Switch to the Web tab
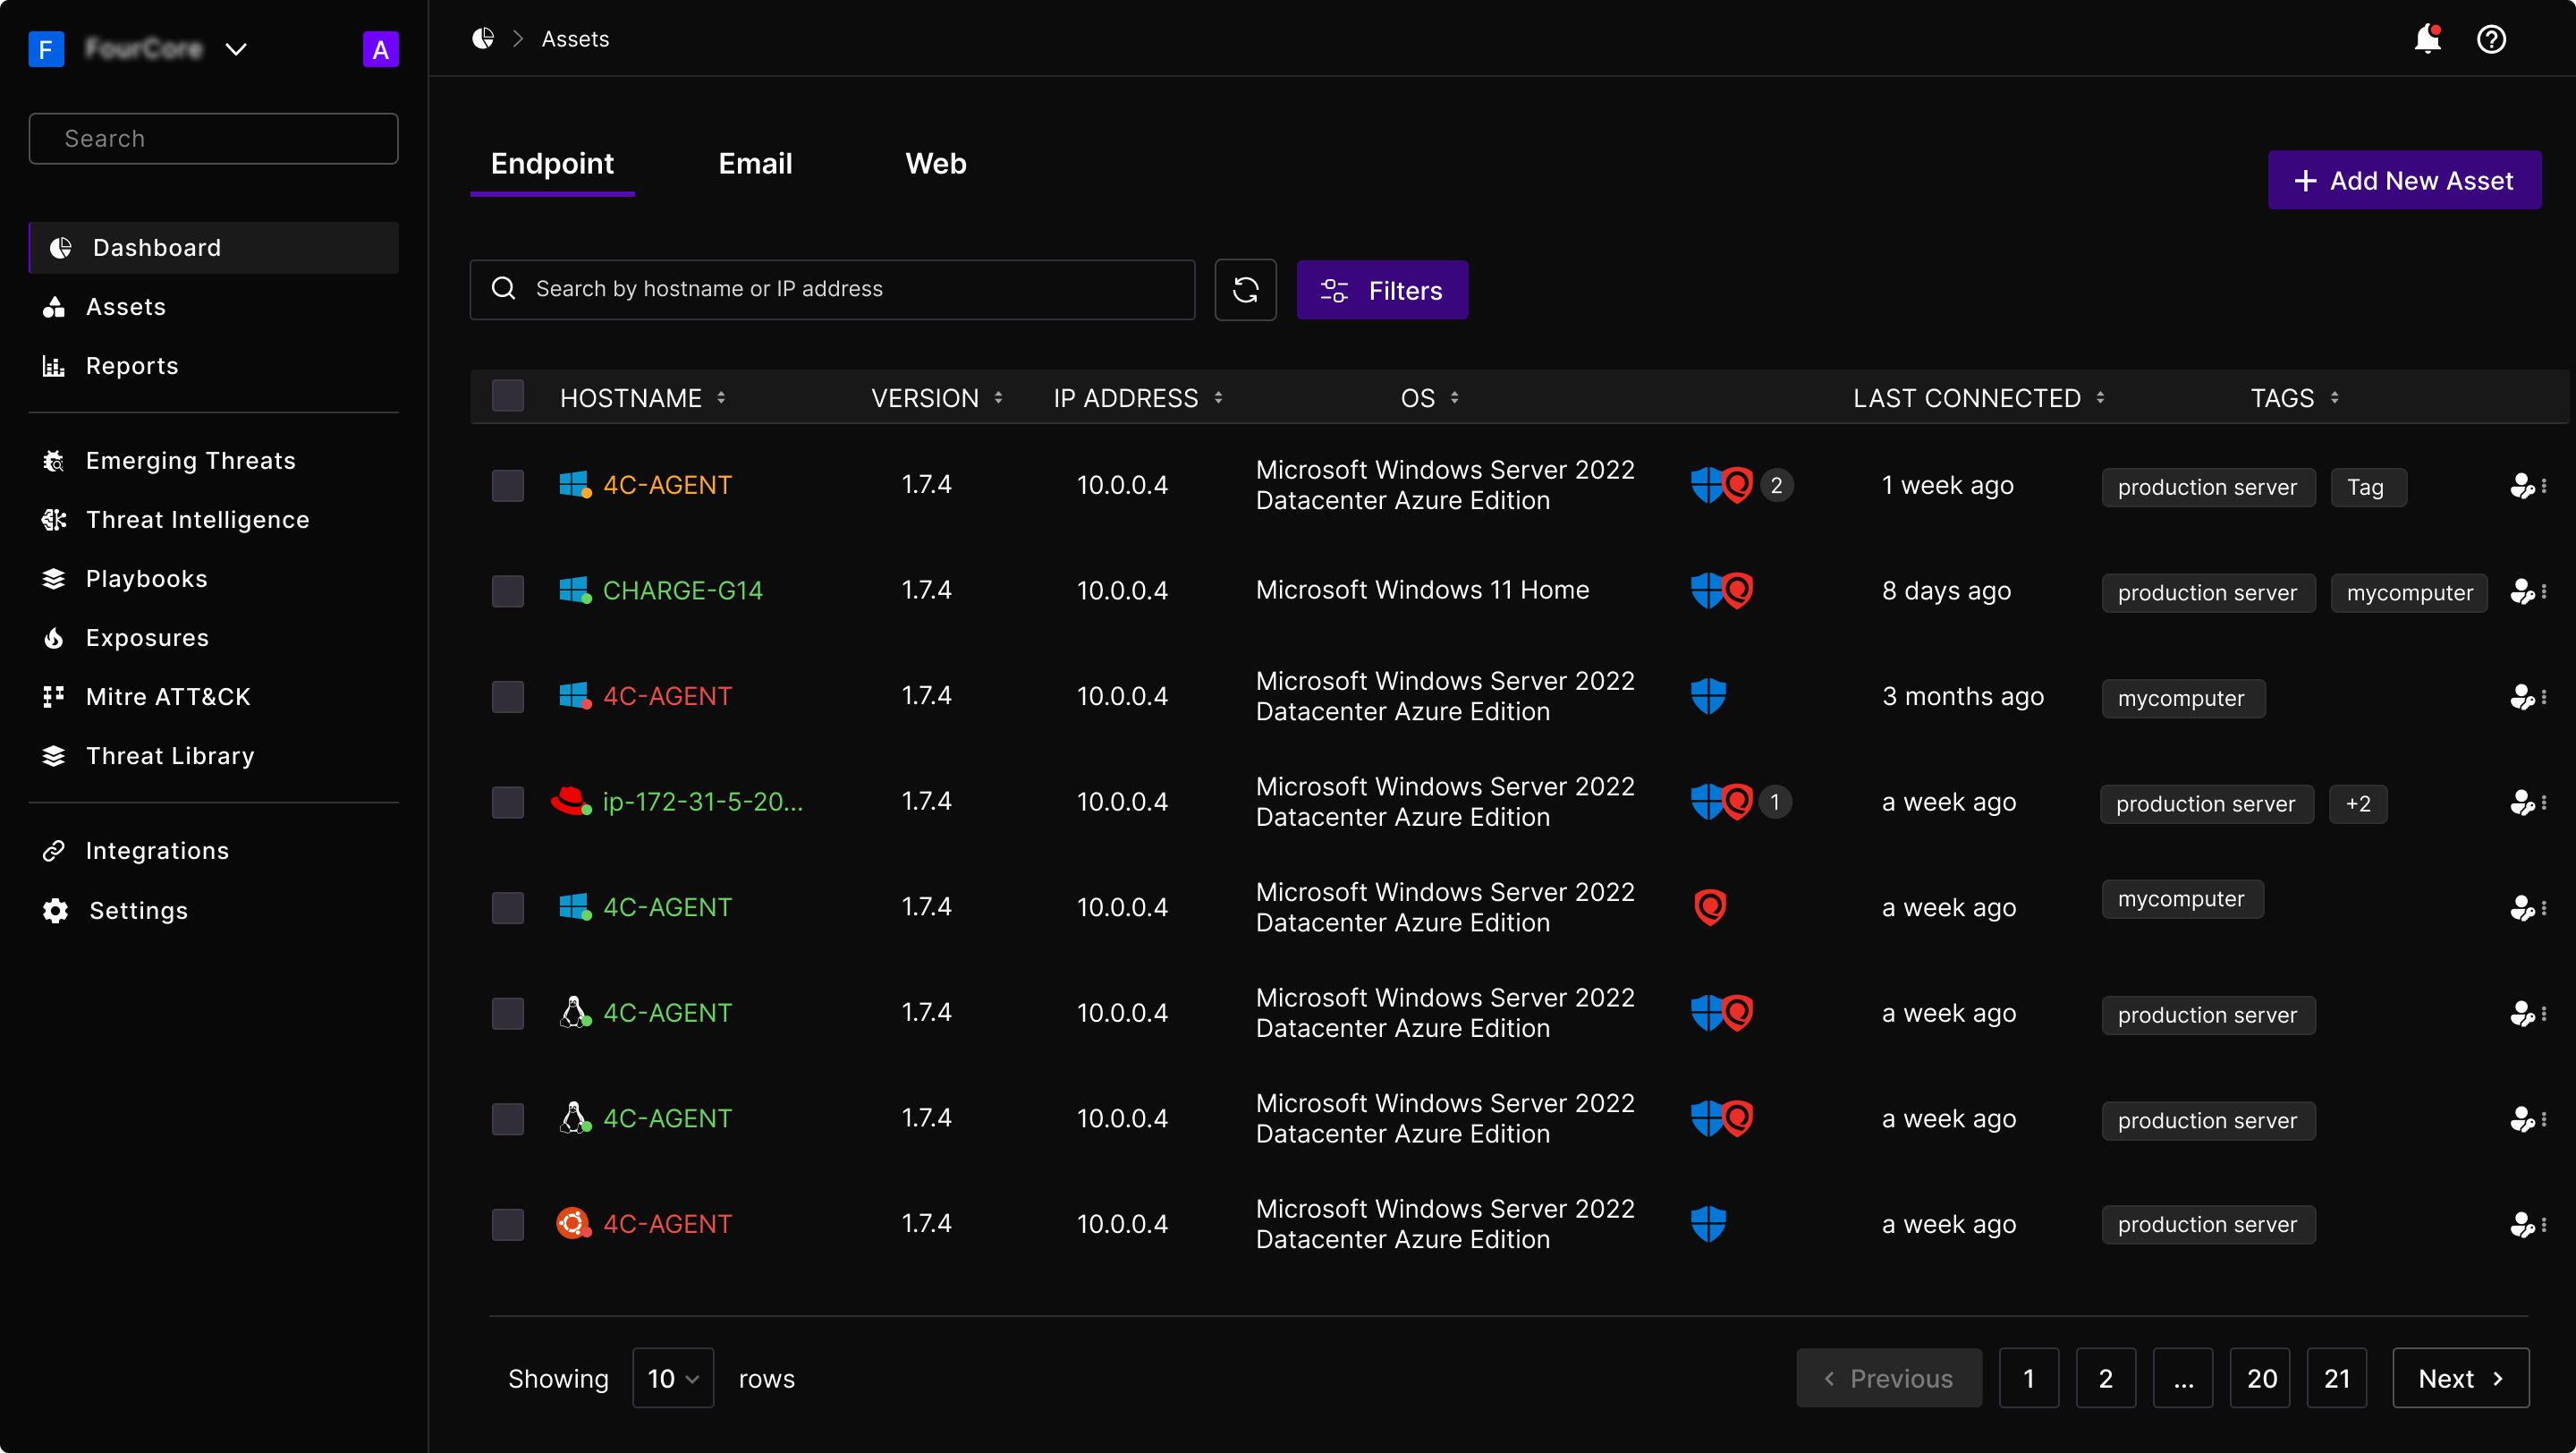Image resolution: width=2576 pixels, height=1453 pixels. pos(935,164)
